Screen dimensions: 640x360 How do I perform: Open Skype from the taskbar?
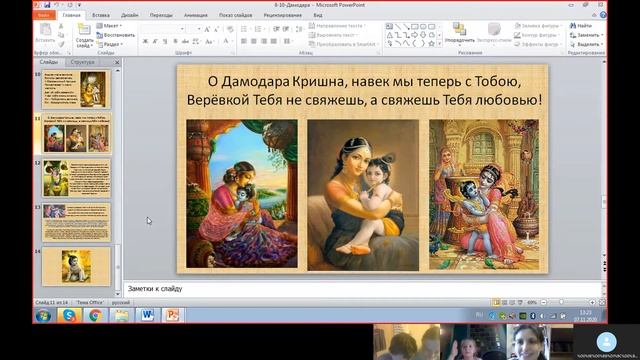69,316
